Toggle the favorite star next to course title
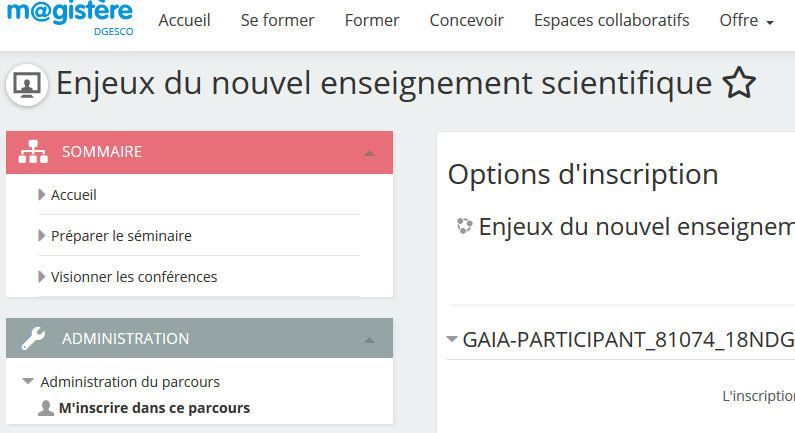Viewport: 795px width, 433px height. 738,83
